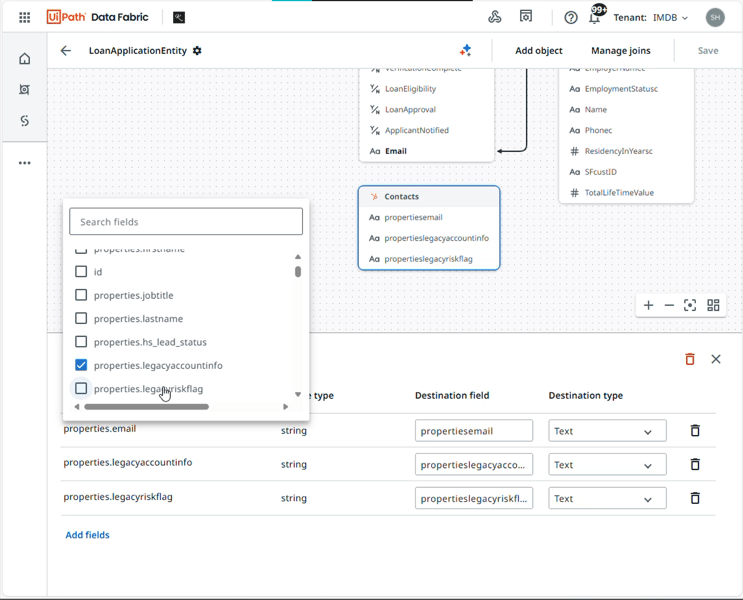
Task: Zoom in on the canvas
Action: click(648, 305)
